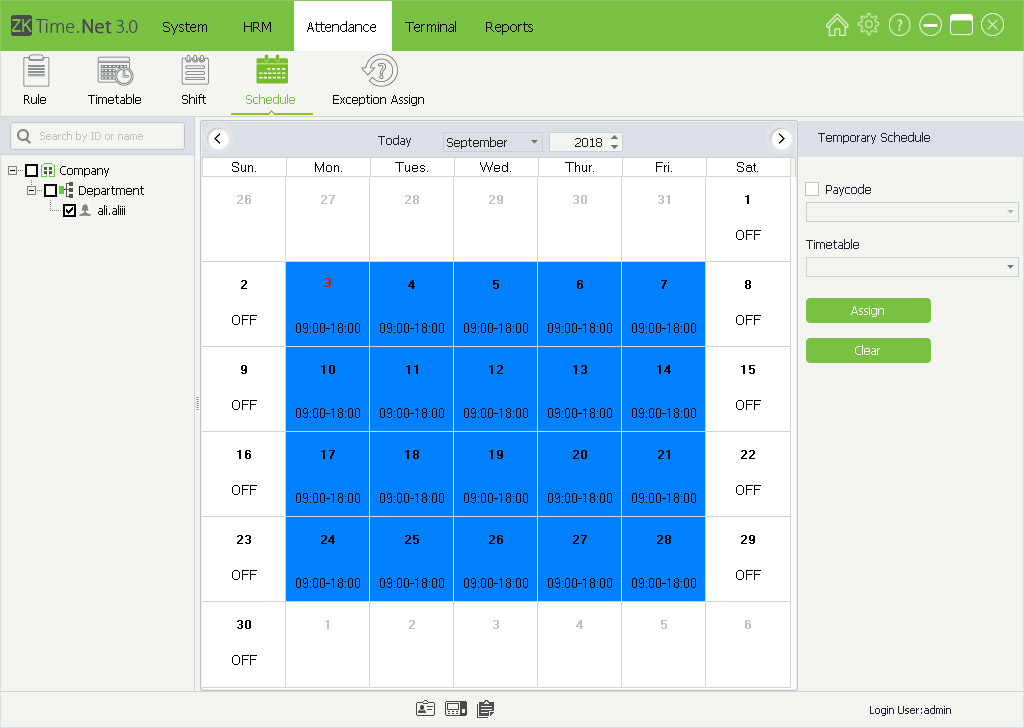Click the employee search field
Viewport: 1024px width, 728px height.
coord(98,136)
